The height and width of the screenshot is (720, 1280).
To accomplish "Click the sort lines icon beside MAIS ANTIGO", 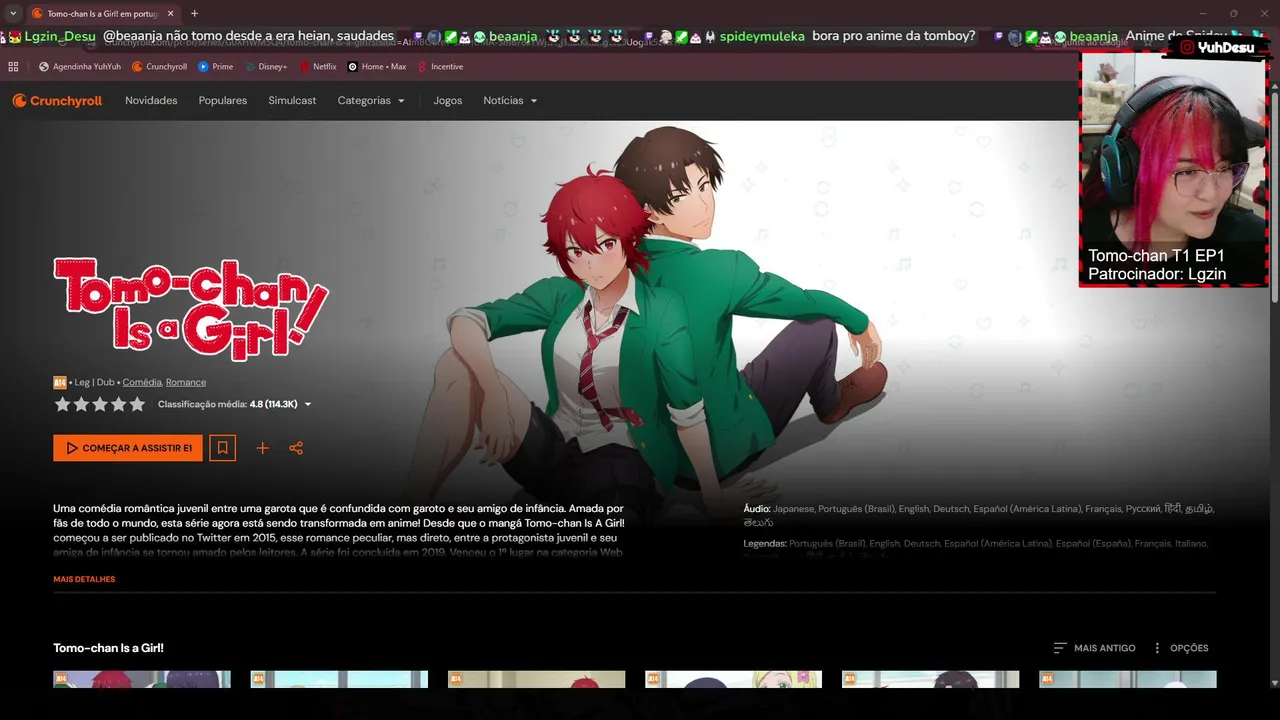I will tap(1060, 648).
